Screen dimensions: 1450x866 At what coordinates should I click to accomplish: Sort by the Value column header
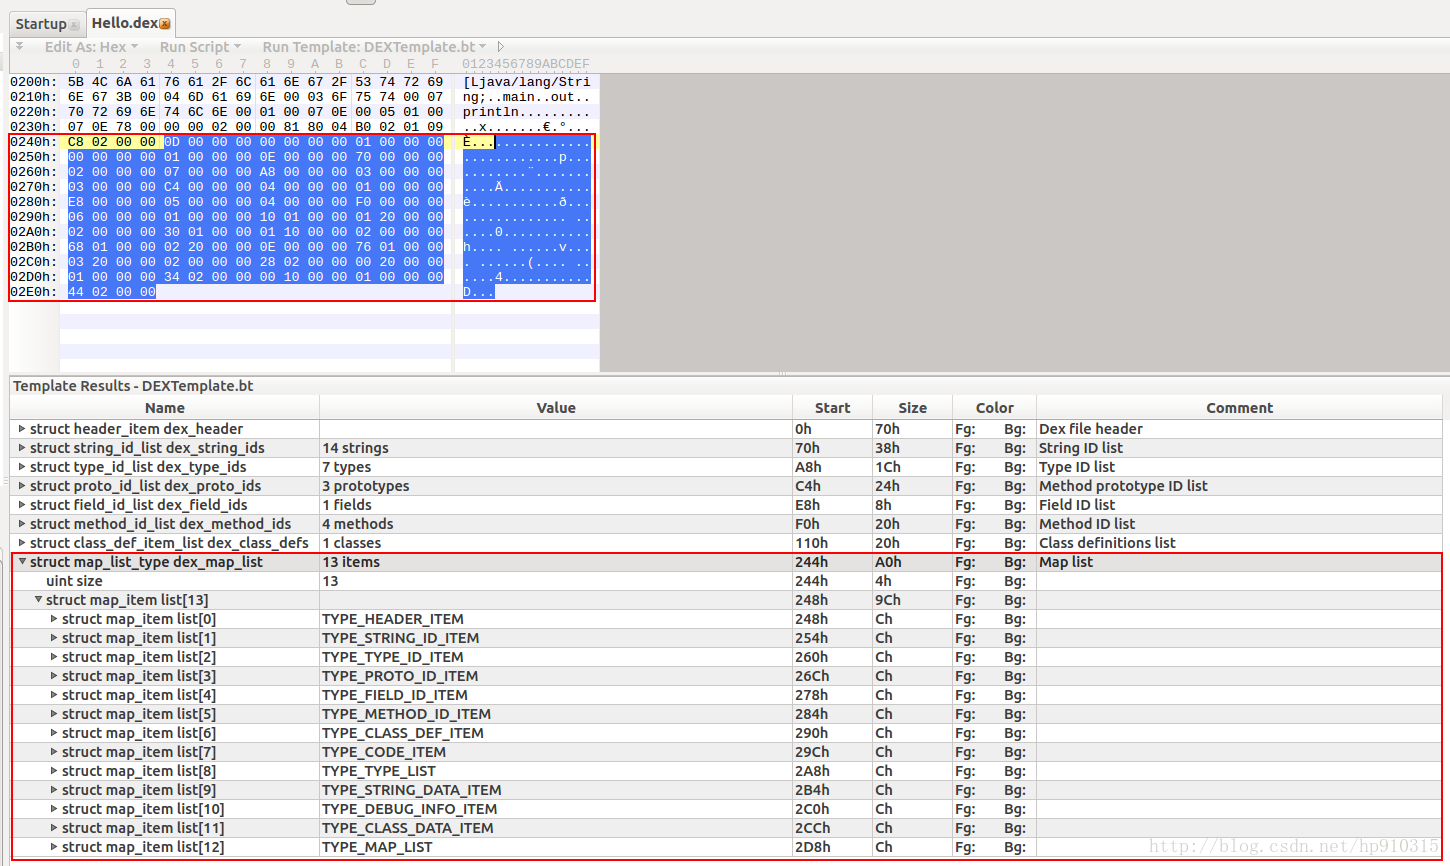(556, 408)
